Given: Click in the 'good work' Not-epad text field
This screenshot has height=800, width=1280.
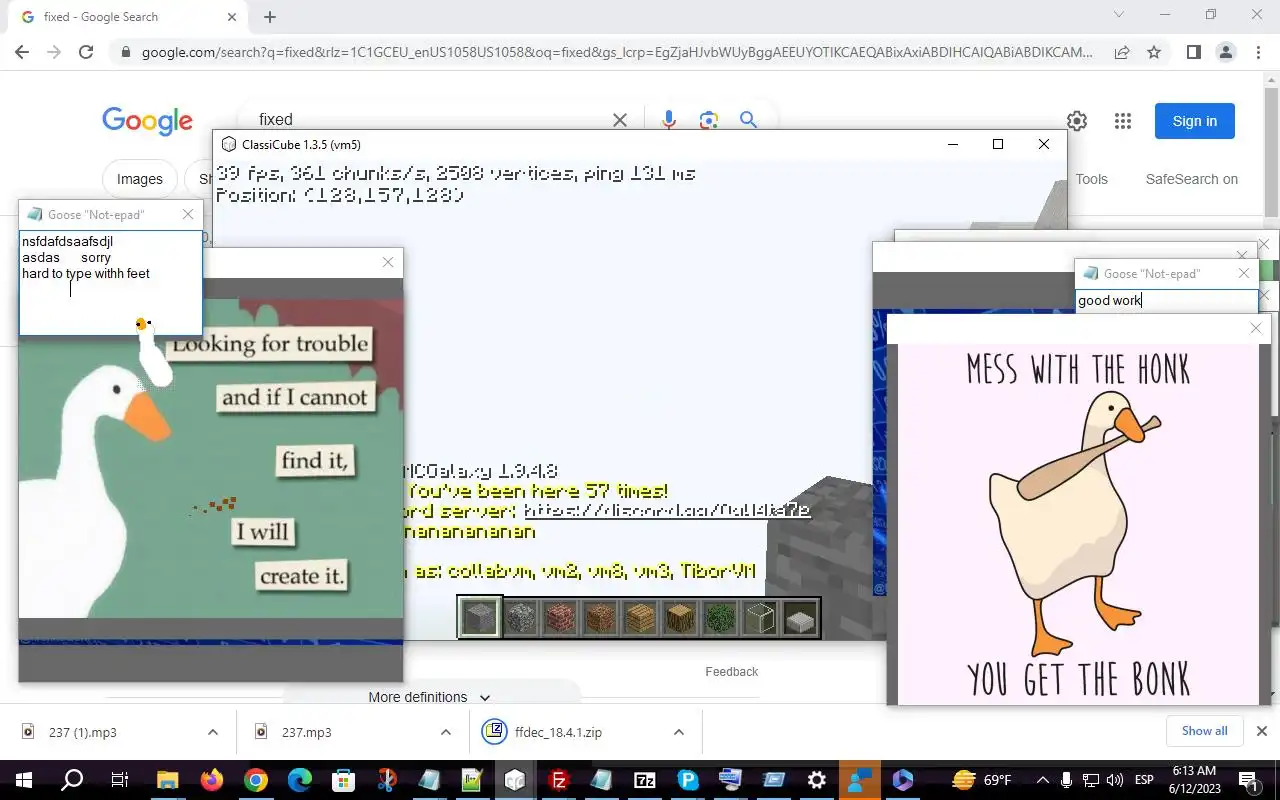Looking at the screenshot, I should pos(1167,300).
